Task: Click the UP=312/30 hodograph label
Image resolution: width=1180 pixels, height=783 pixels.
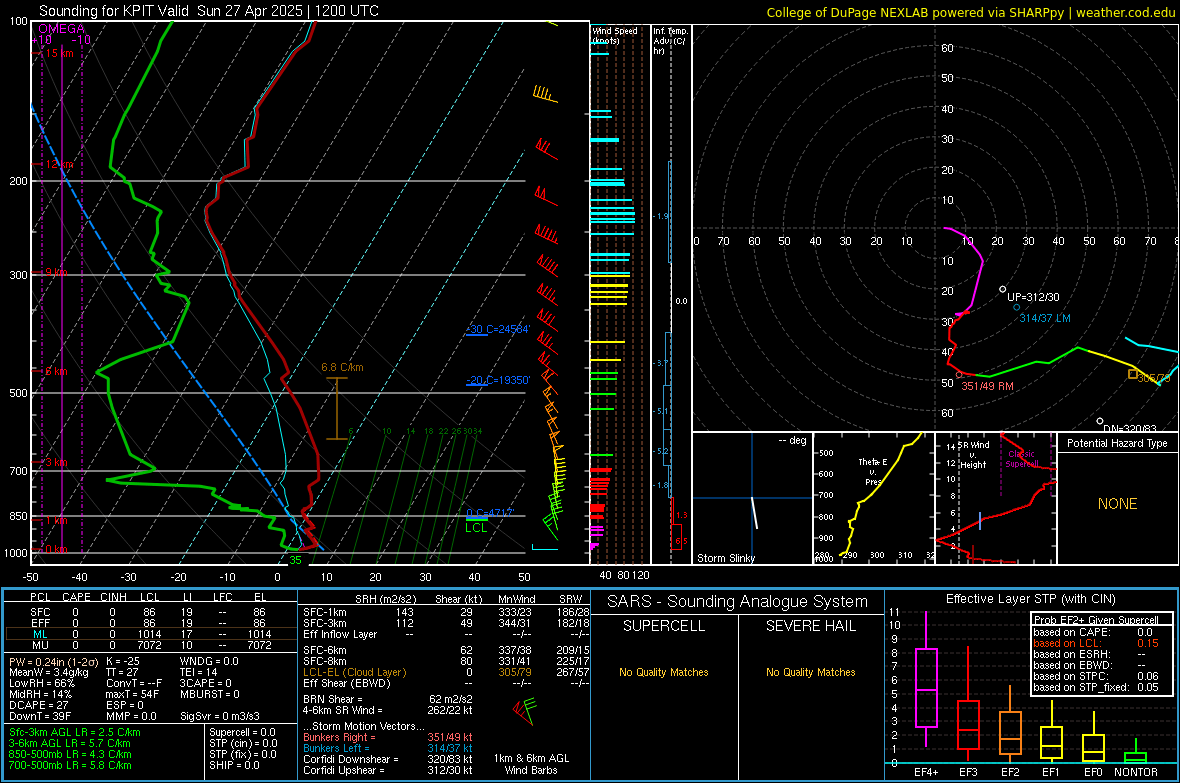Action: pyautogui.click(x=1033, y=297)
